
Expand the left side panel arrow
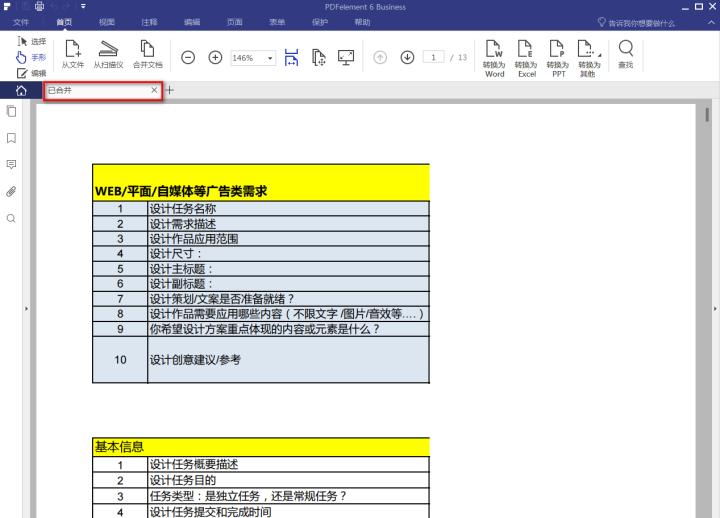(x=26, y=309)
